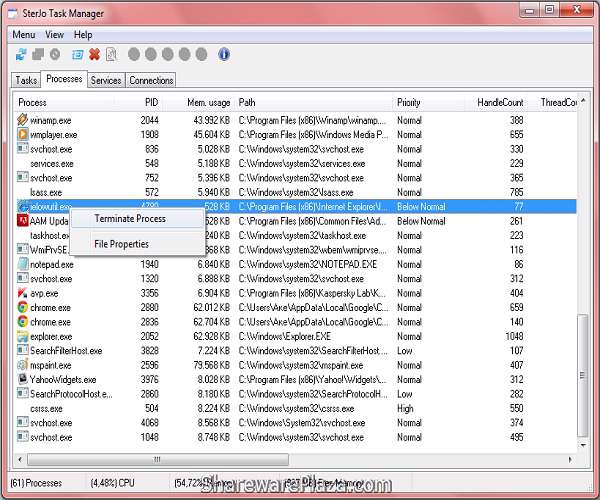This screenshot has width=600, height=500.
Task: Select the csrss.exe process row
Action: 295,408
